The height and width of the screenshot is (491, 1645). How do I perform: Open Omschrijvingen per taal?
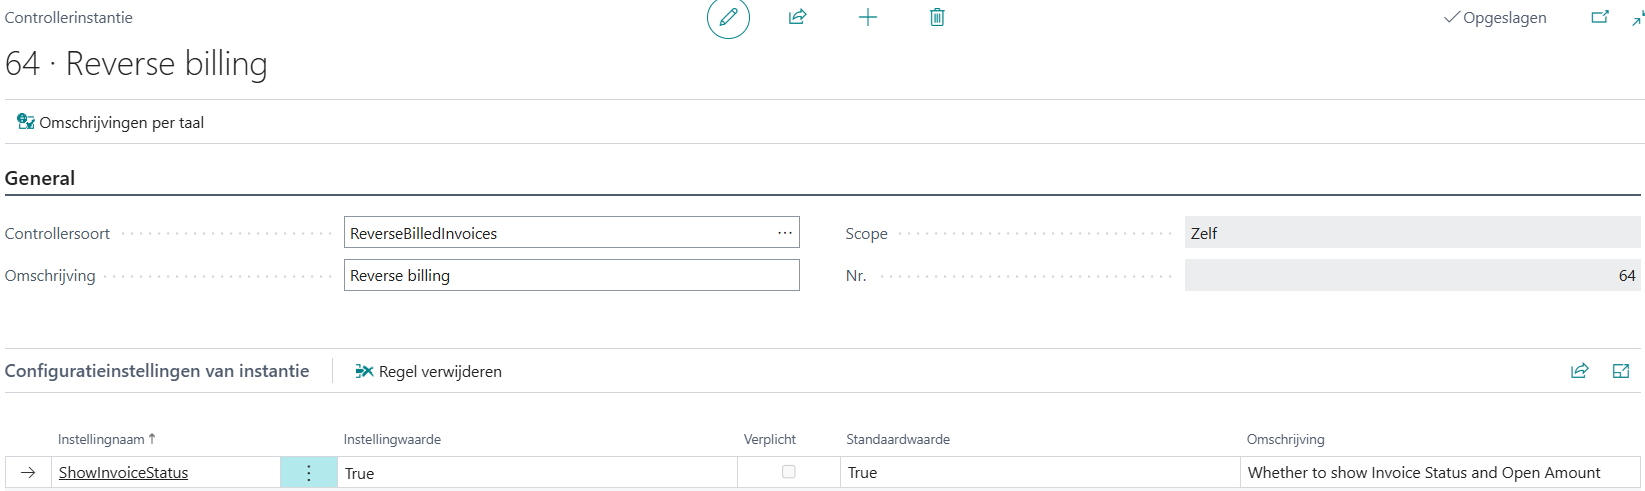point(111,122)
